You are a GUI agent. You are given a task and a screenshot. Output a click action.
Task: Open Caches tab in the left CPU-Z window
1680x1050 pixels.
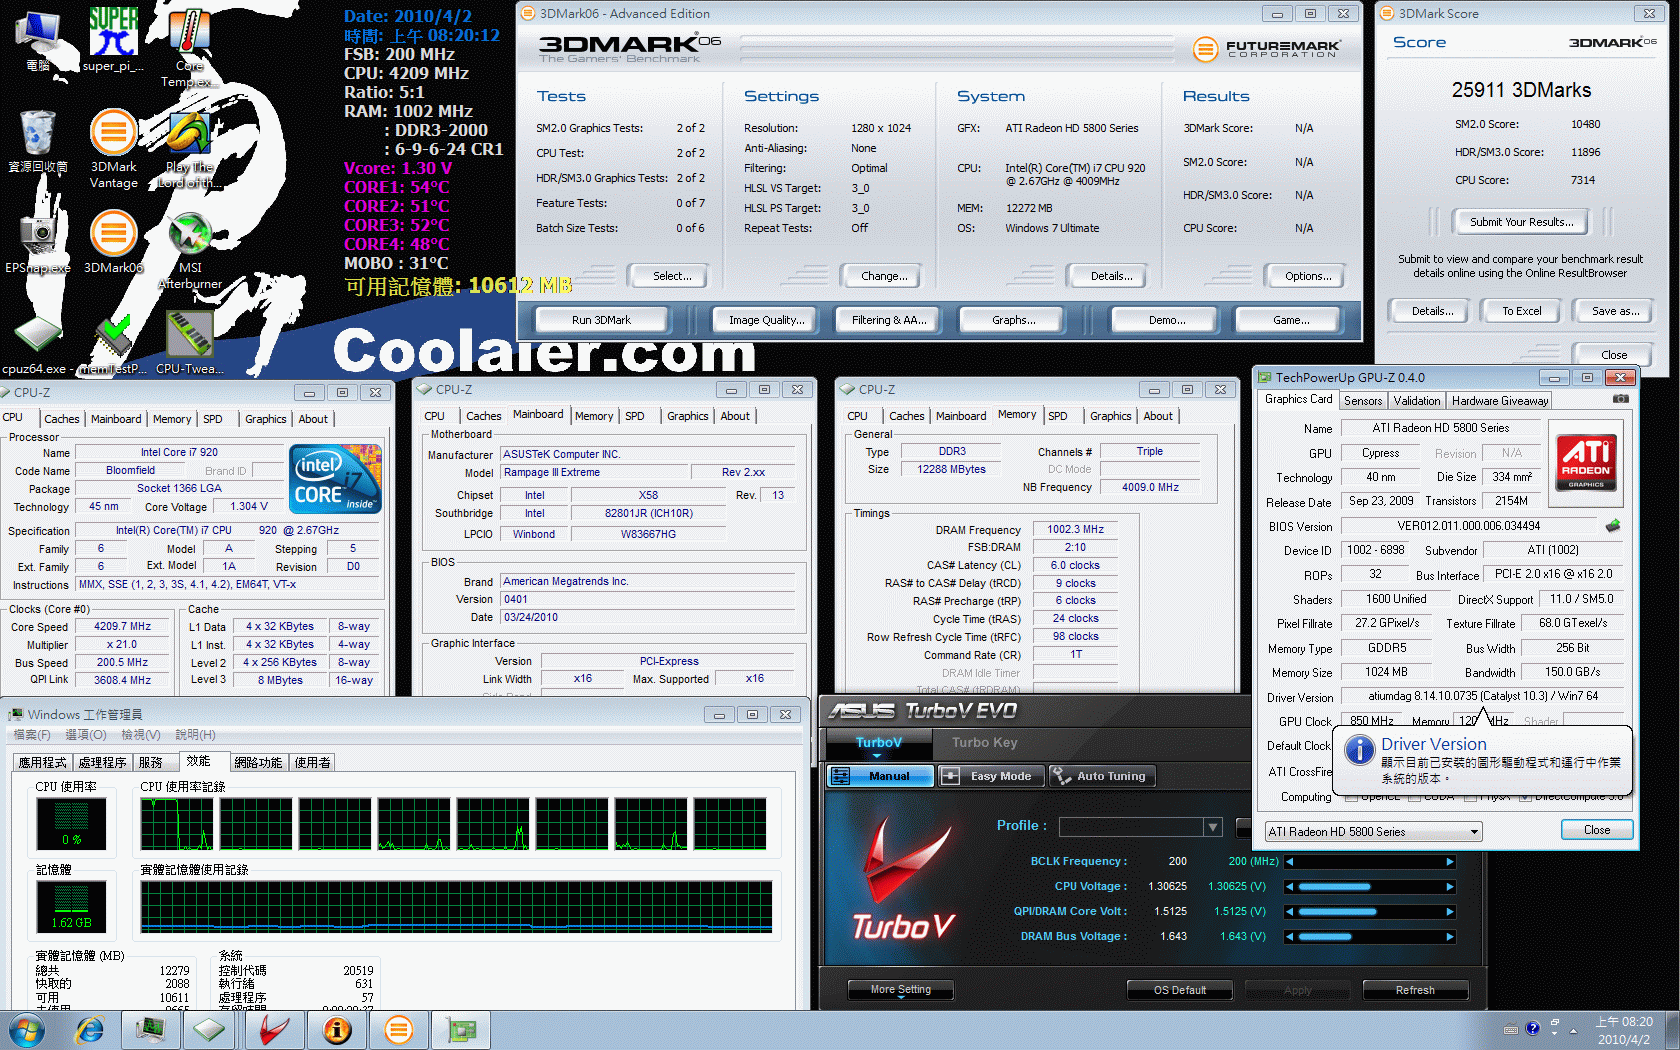coord(61,419)
